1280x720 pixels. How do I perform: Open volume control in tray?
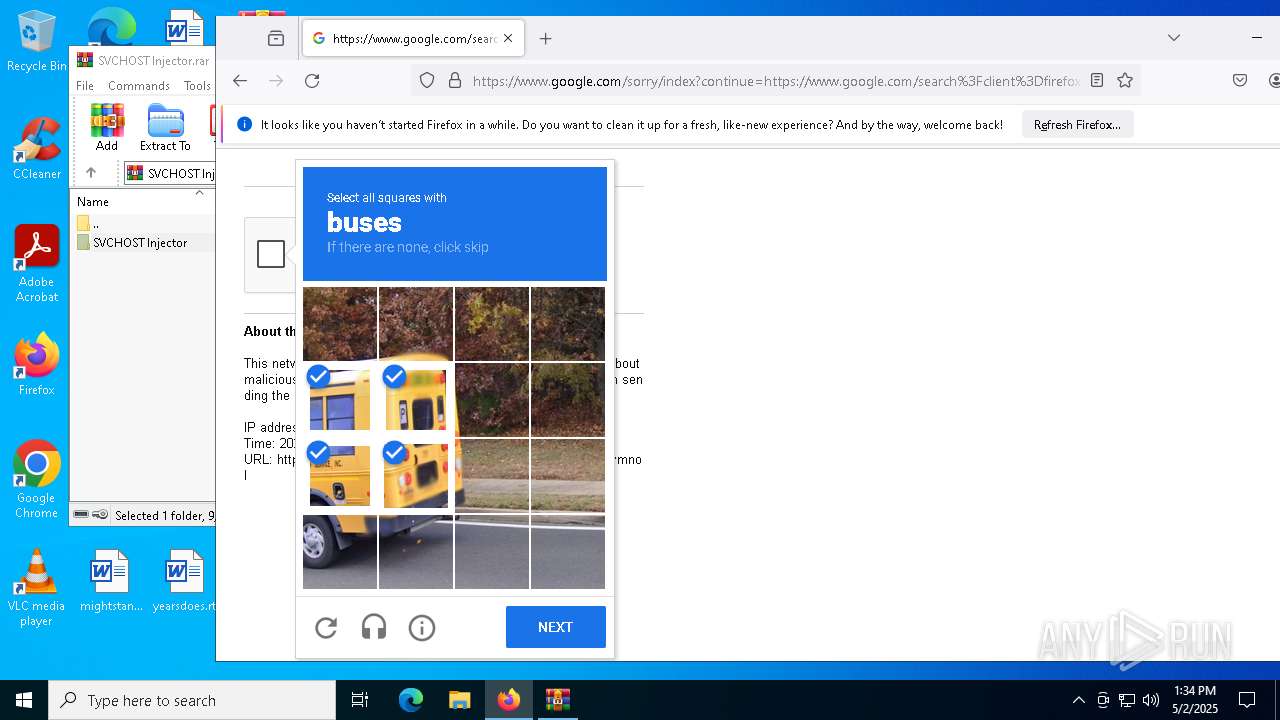pos(1151,700)
